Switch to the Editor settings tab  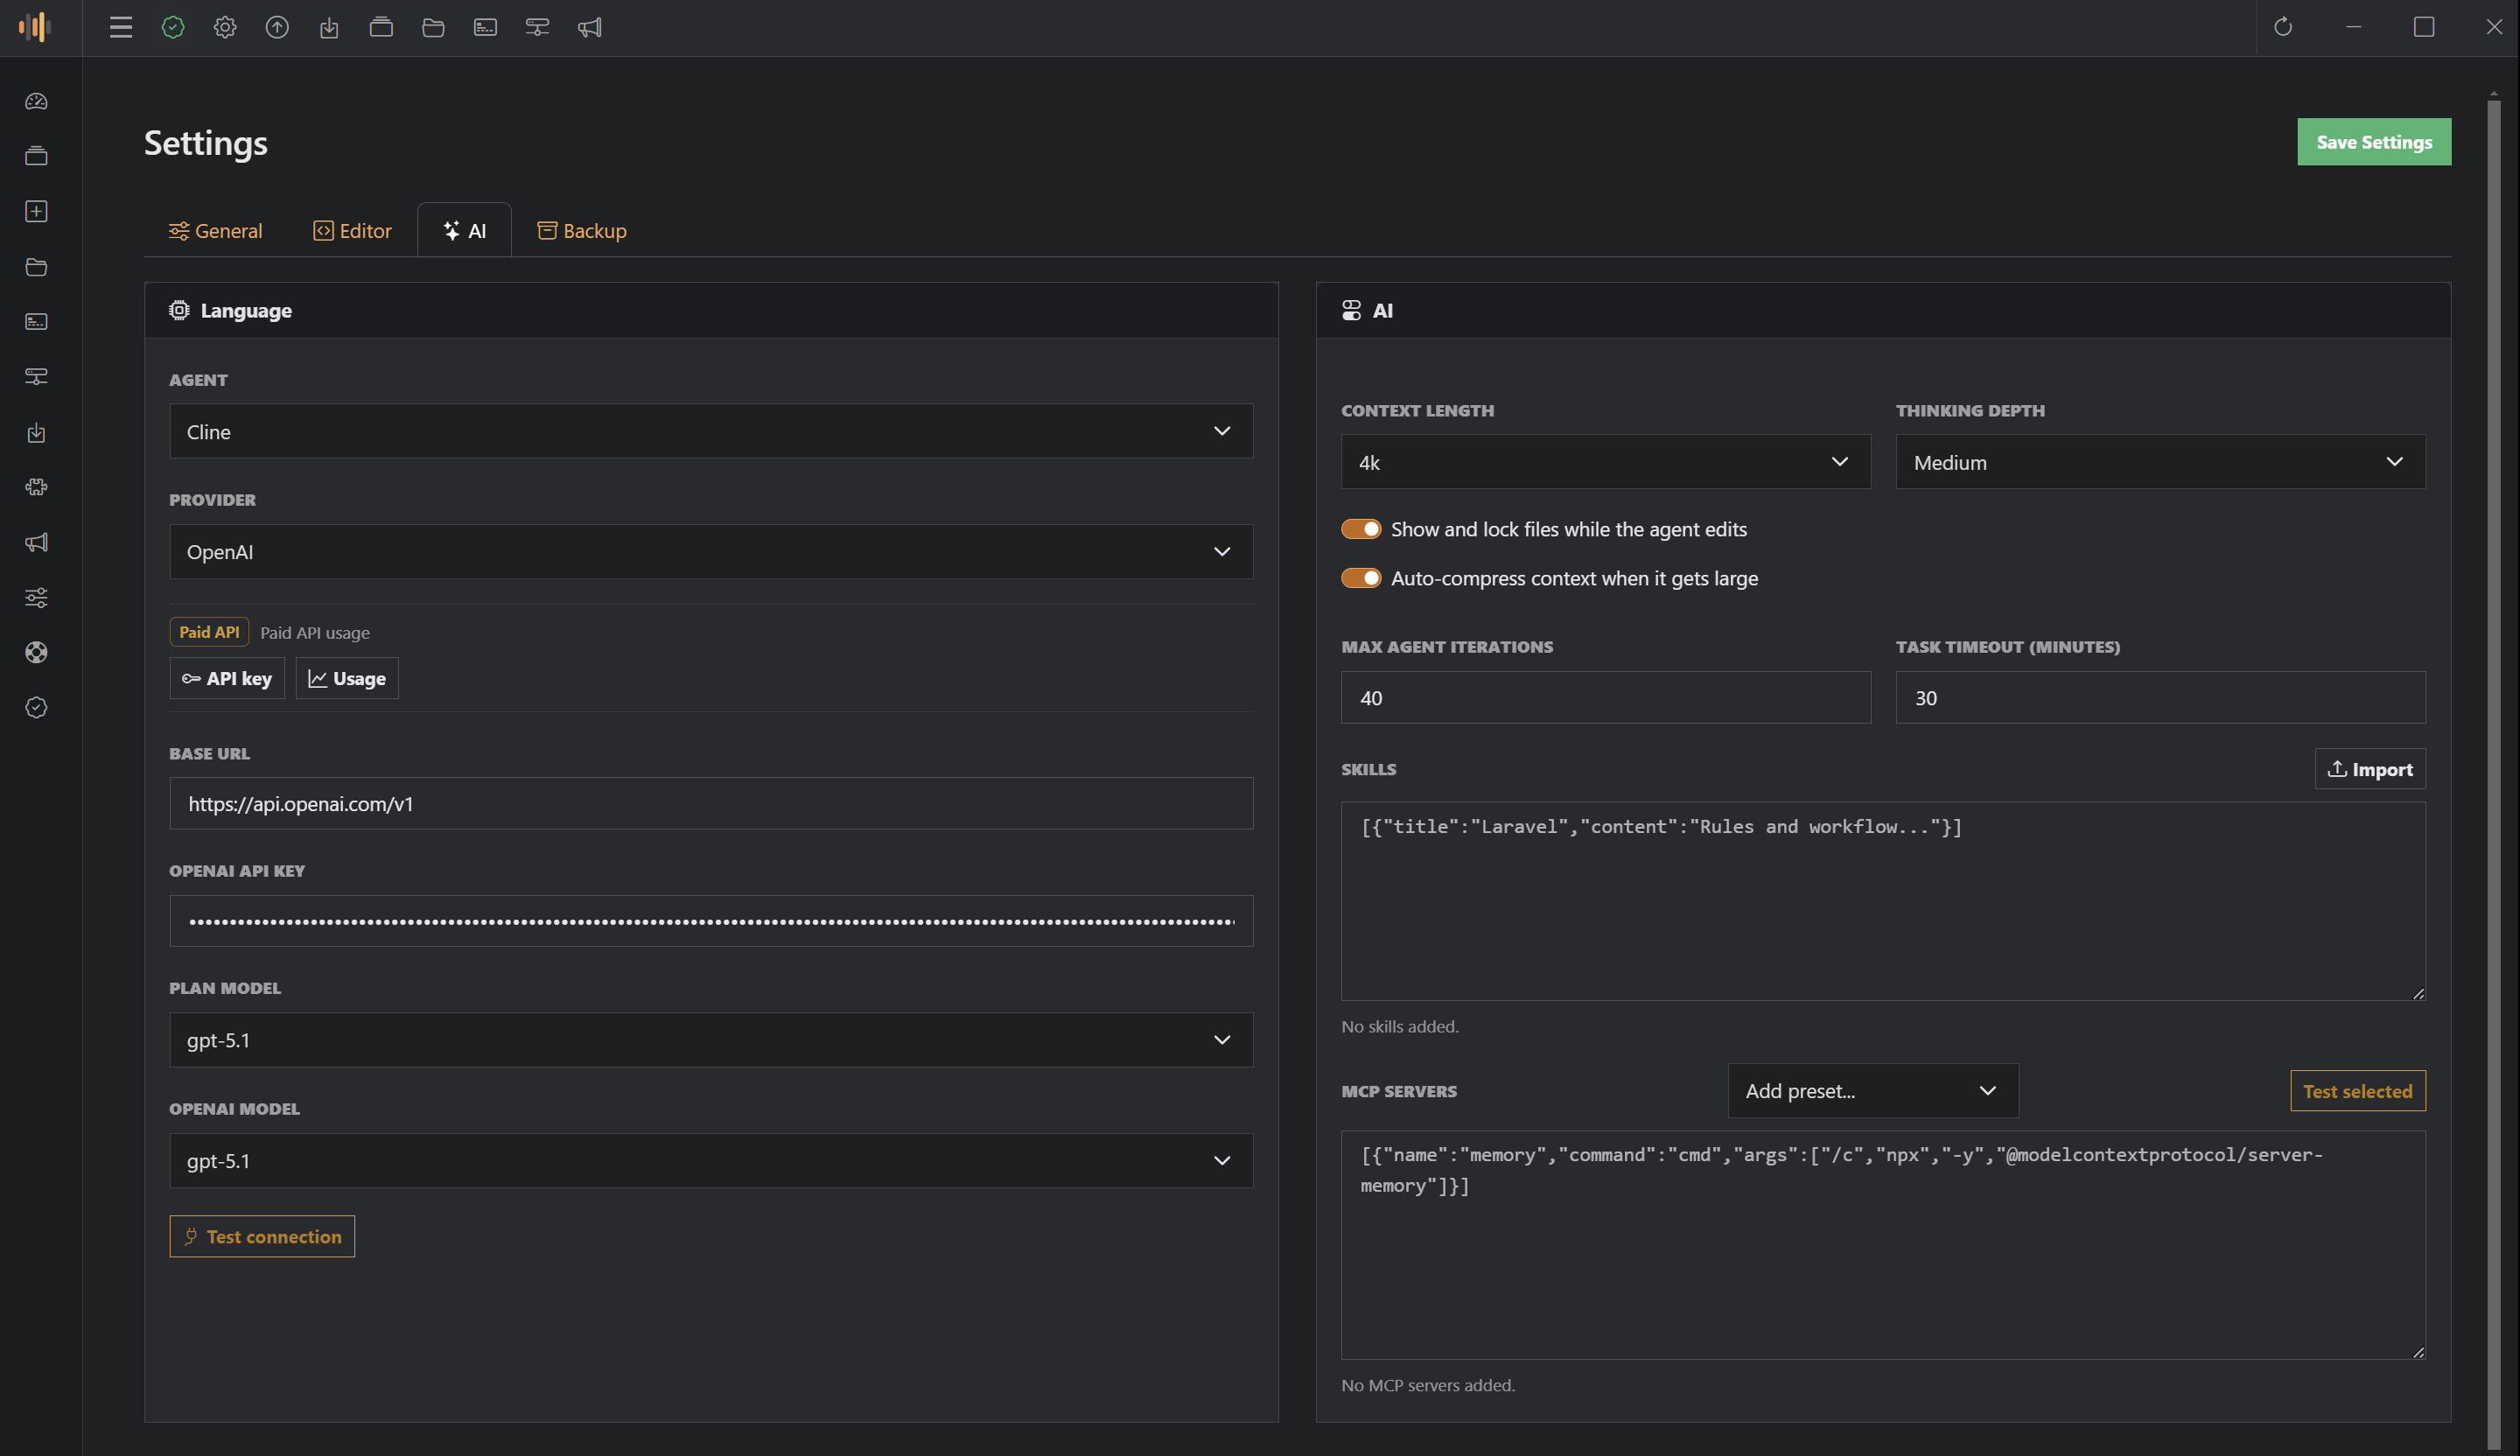click(x=352, y=230)
